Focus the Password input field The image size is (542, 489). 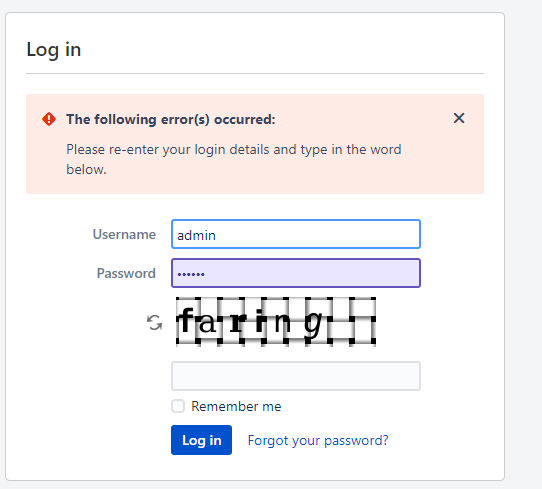[x=296, y=273]
